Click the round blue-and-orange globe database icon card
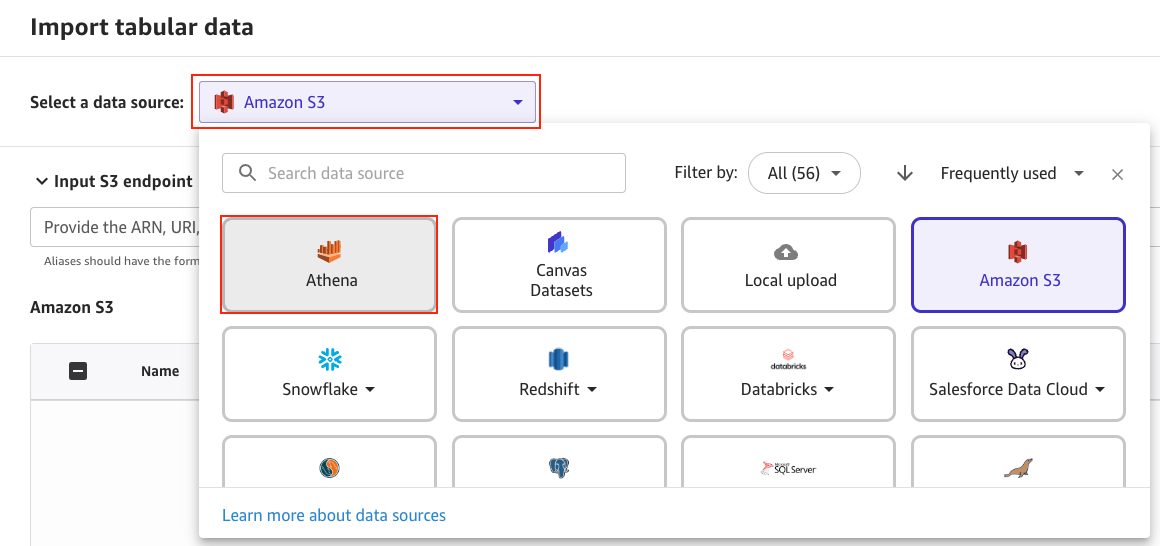Image resolution: width=1160 pixels, height=546 pixels. coord(329,462)
